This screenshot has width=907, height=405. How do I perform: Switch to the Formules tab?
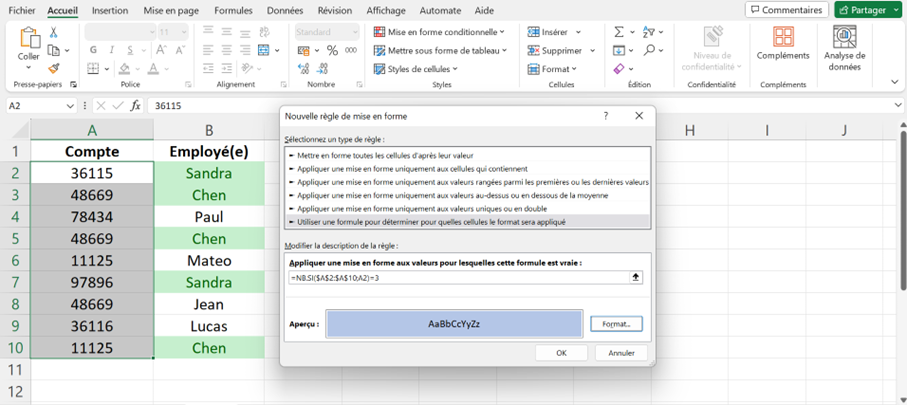233,10
